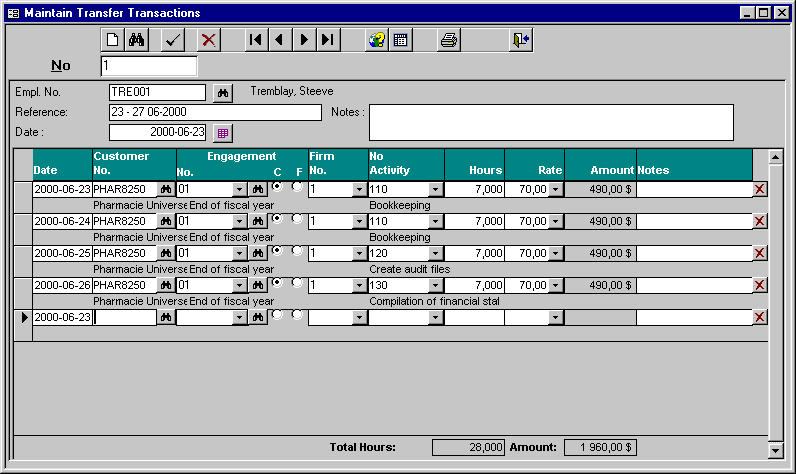Click the red X delete icon in toolbar
The image size is (796, 474).
coord(208,40)
